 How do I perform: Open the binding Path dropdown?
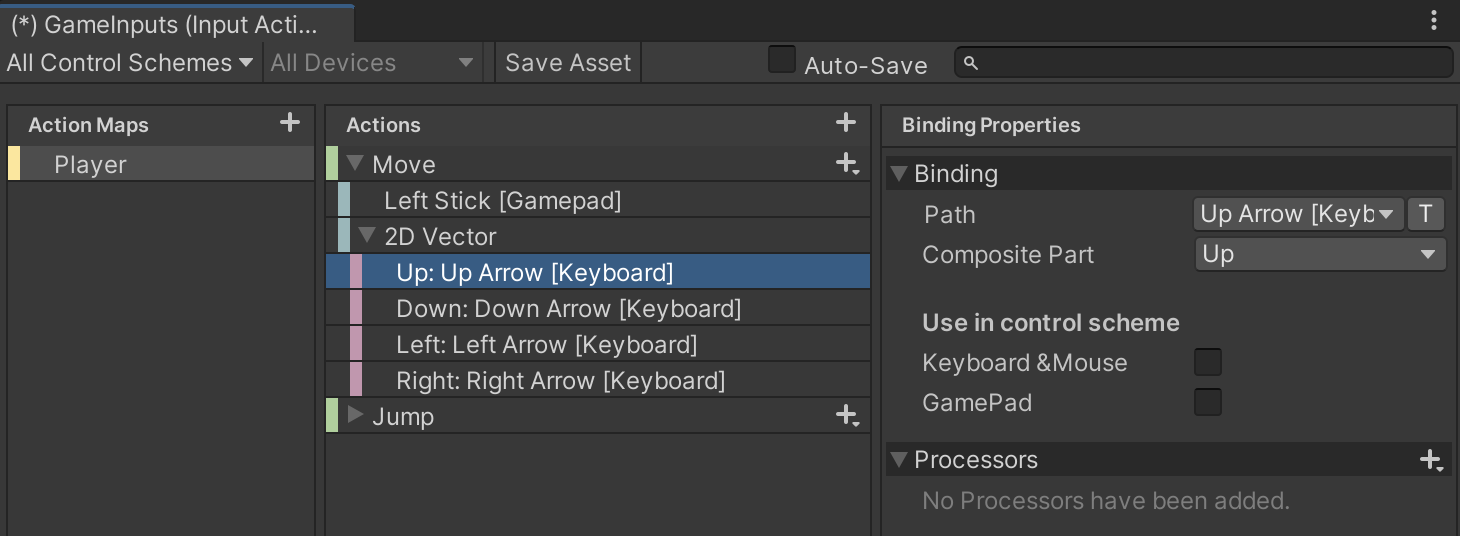click(1298, 214)
